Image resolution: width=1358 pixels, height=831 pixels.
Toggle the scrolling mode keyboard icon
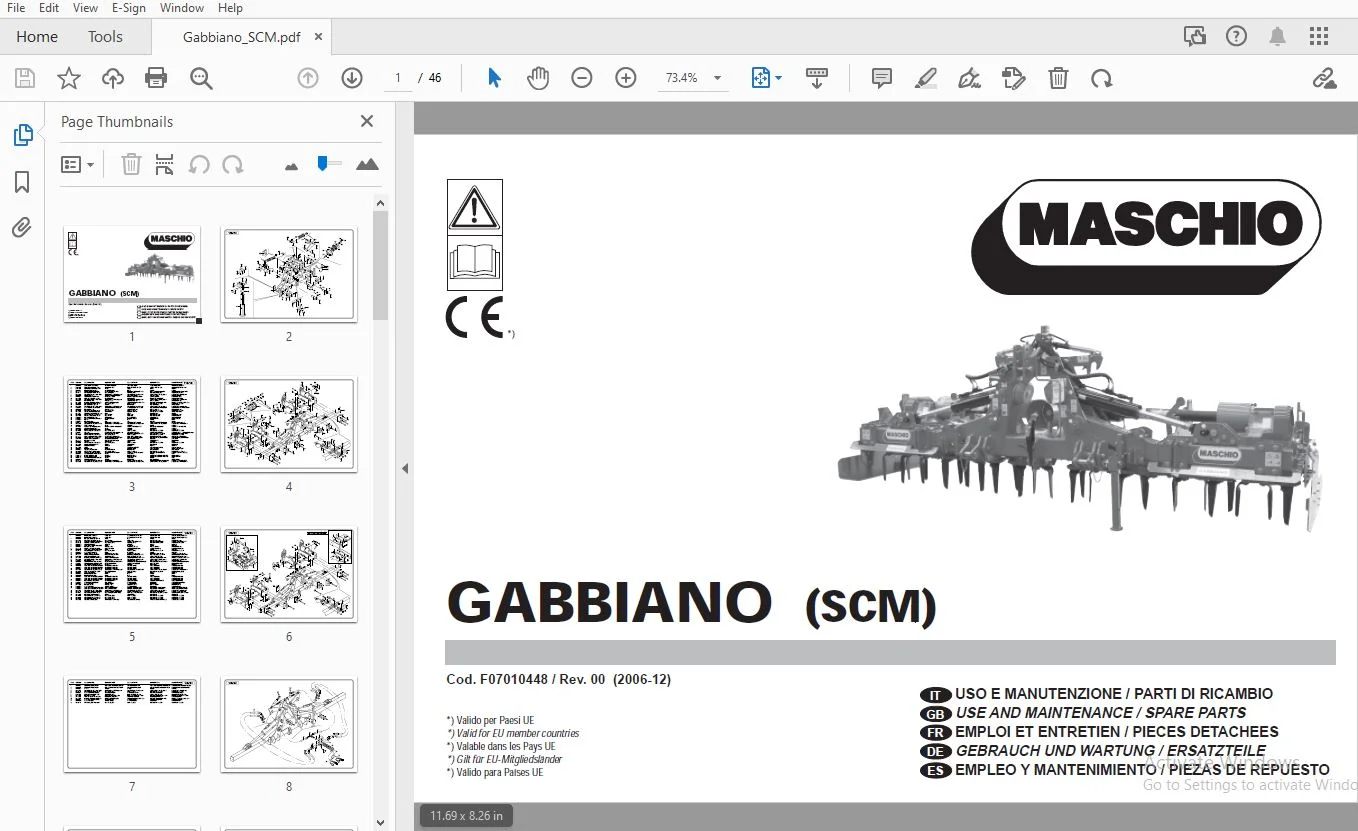(x=817, y=78)
